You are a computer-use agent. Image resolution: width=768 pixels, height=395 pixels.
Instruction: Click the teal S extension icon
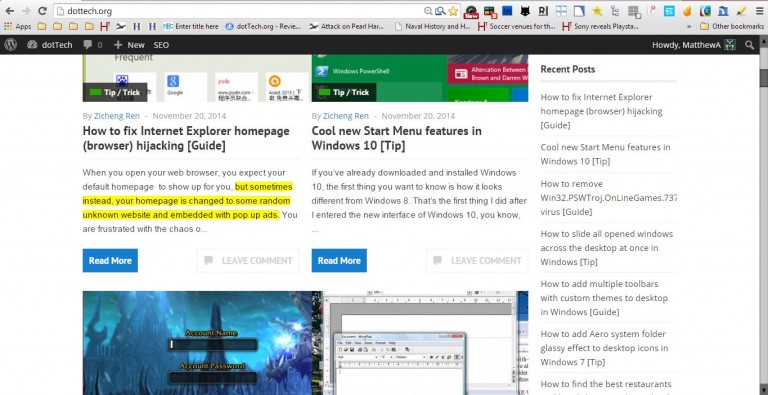[669, 11]
